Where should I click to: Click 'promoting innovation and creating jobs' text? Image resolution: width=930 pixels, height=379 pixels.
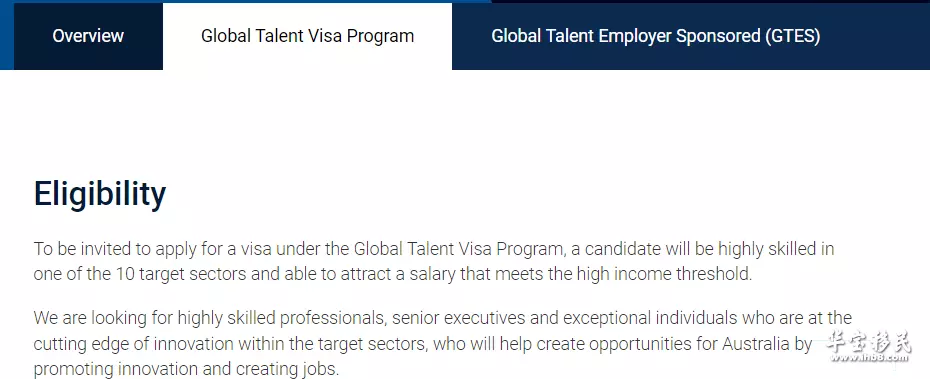coord(184,370)
